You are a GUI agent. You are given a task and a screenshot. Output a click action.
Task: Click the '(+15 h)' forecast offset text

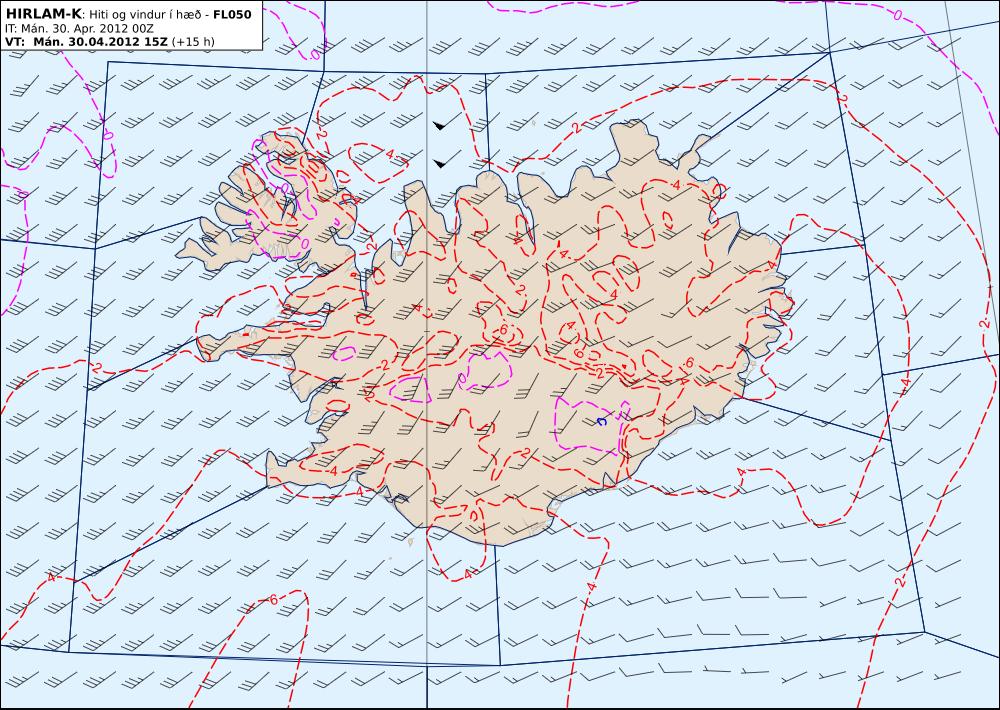193,42
